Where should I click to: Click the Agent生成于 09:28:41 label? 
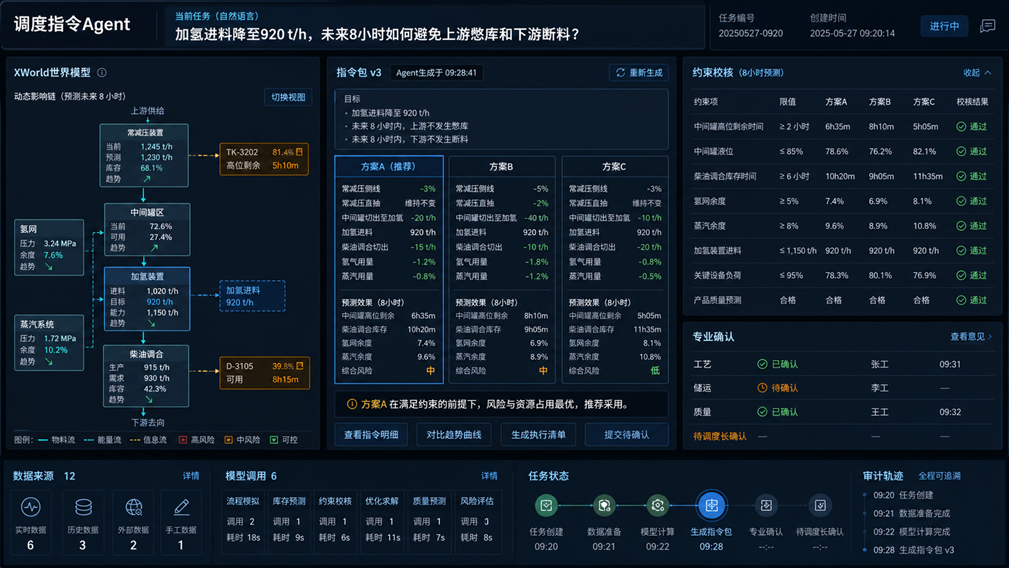coord(436,73)
